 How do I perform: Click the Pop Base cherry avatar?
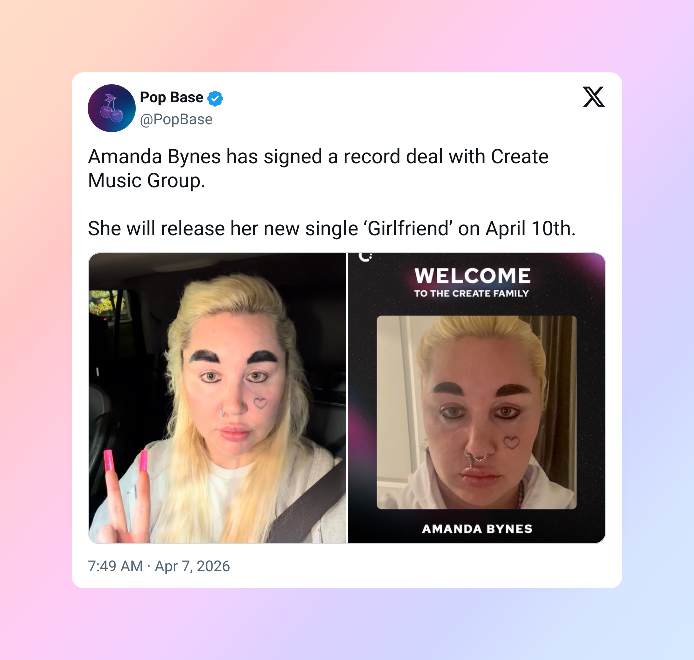point(112,108)
